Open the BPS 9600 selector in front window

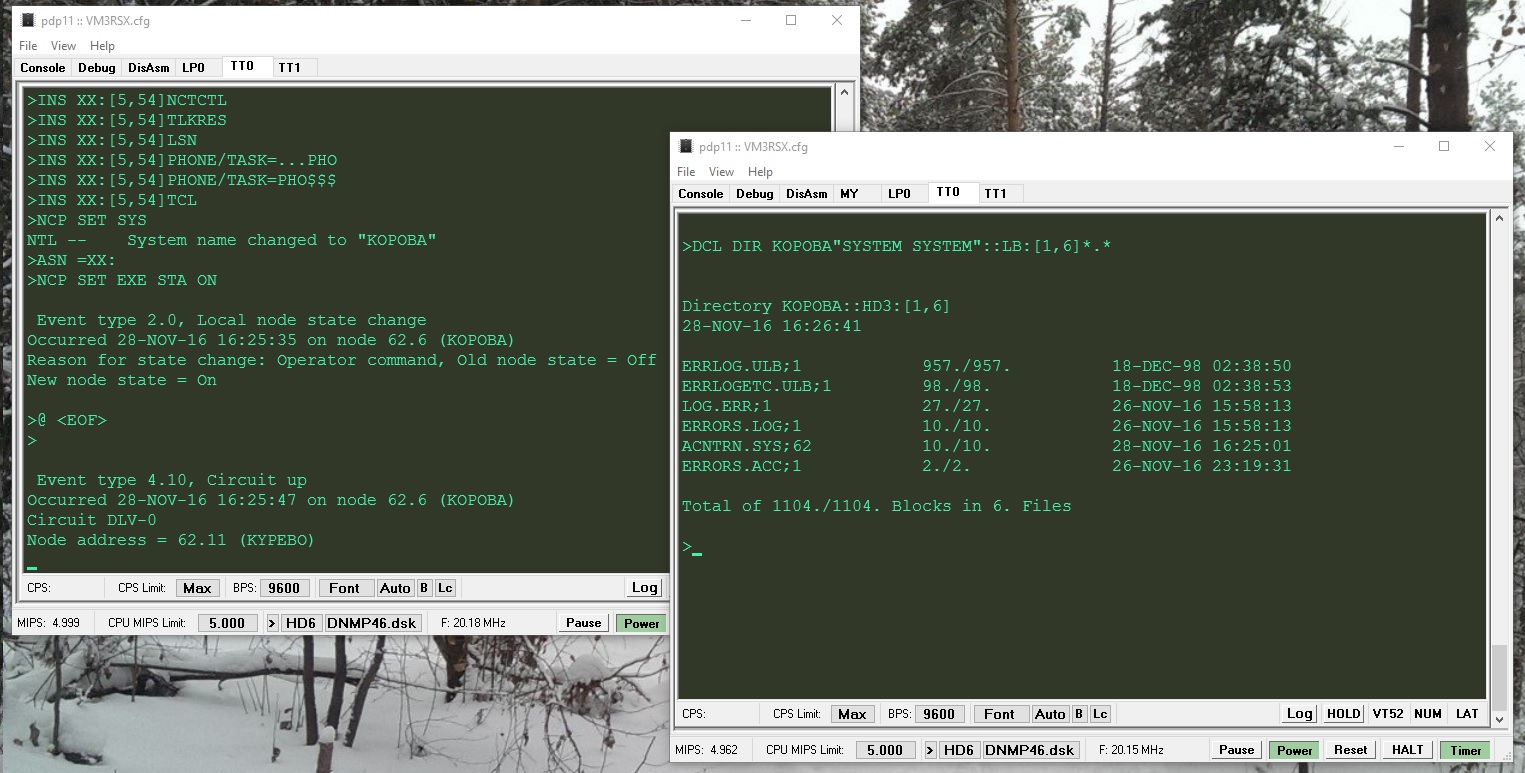coord(938,714)
